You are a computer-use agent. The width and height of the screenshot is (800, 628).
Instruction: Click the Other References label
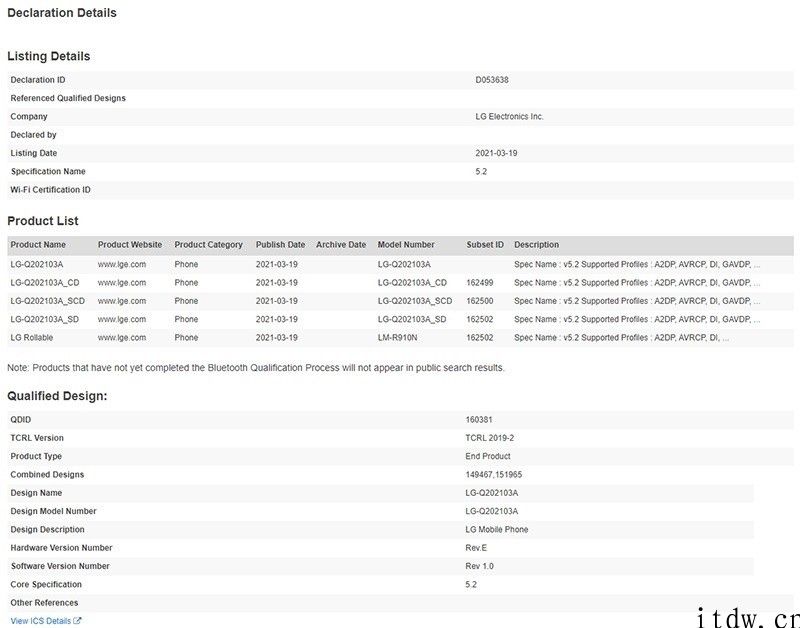point(44,603)
